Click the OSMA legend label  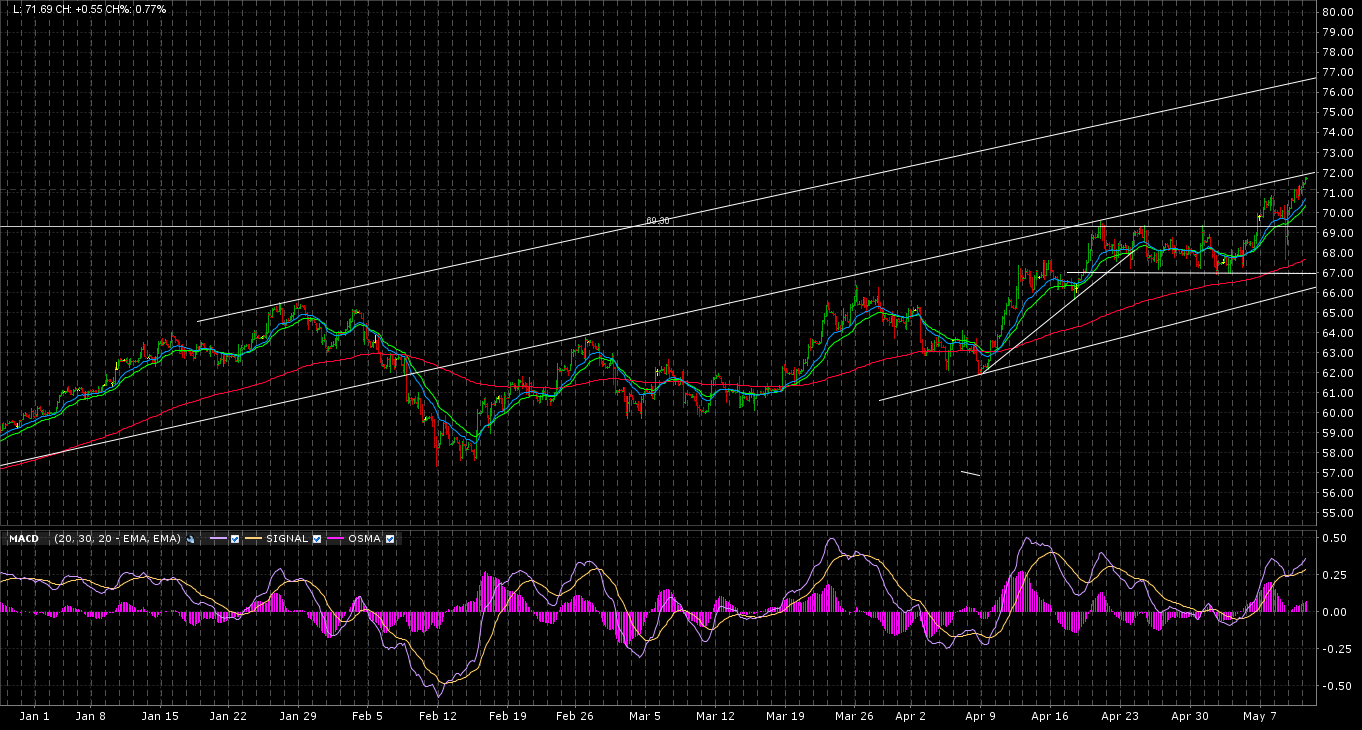click(x=364, y=539)
